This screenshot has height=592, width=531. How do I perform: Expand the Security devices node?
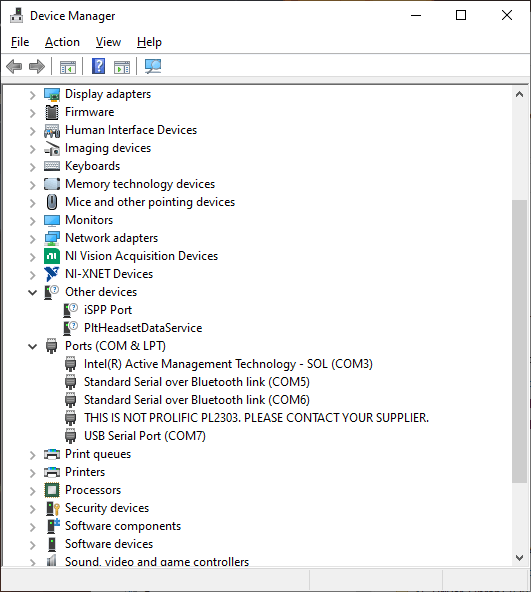click(x=33, y=509)
